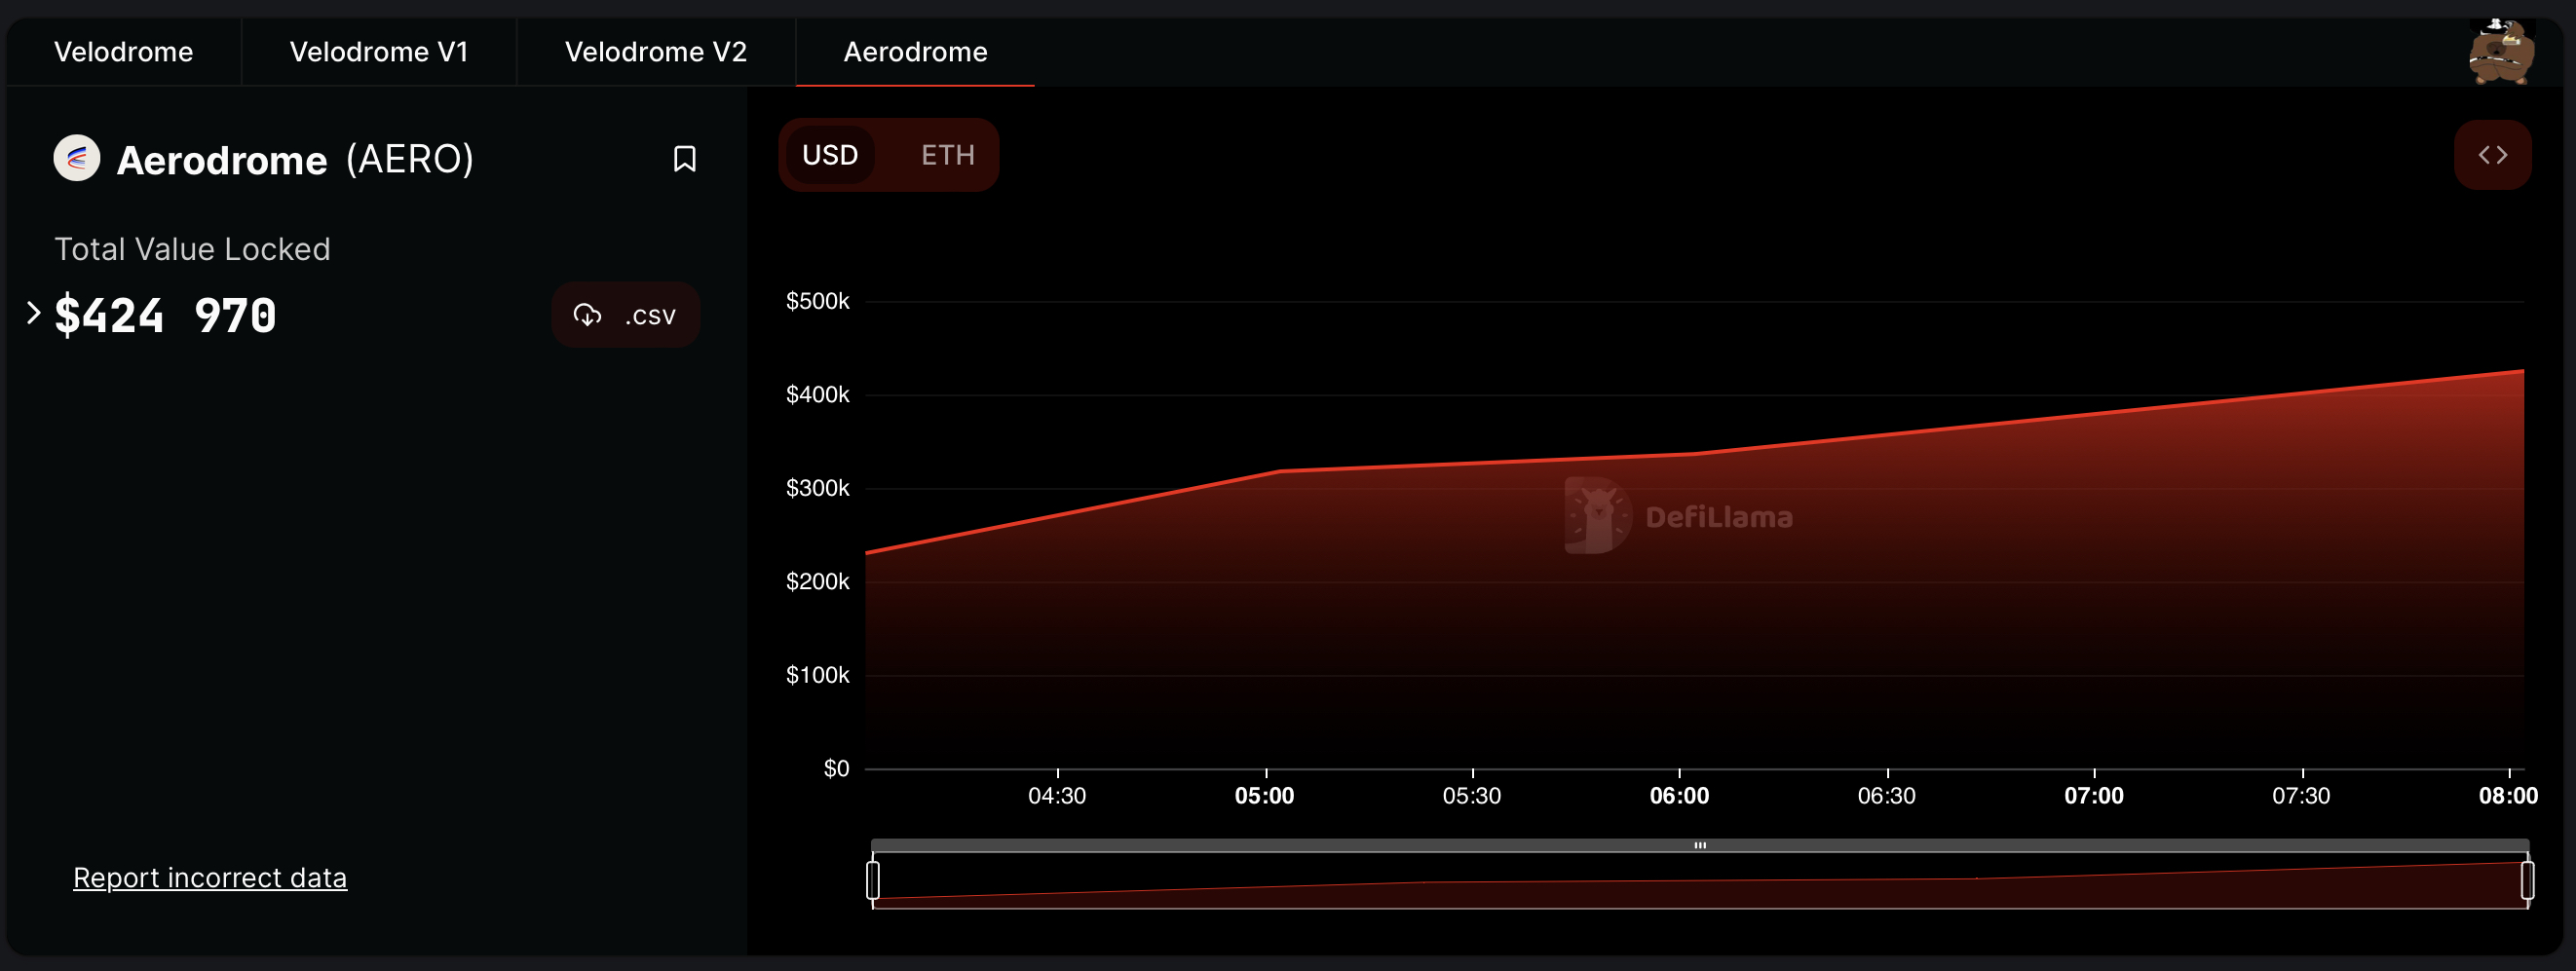Viewport: 2576px width, 971px height.
Task: Click the 08:00 time axis label
Action: (2508, 796)
